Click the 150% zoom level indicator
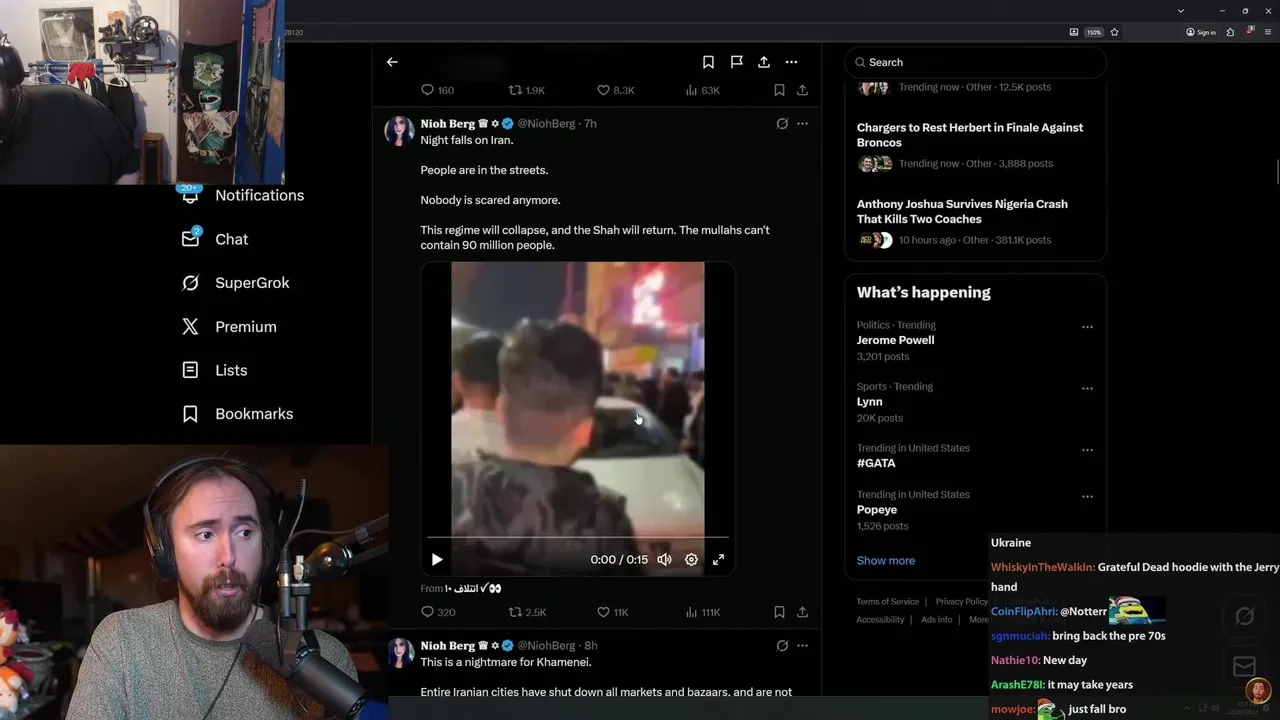The image size is (1280, 720). click(1094, 32)
